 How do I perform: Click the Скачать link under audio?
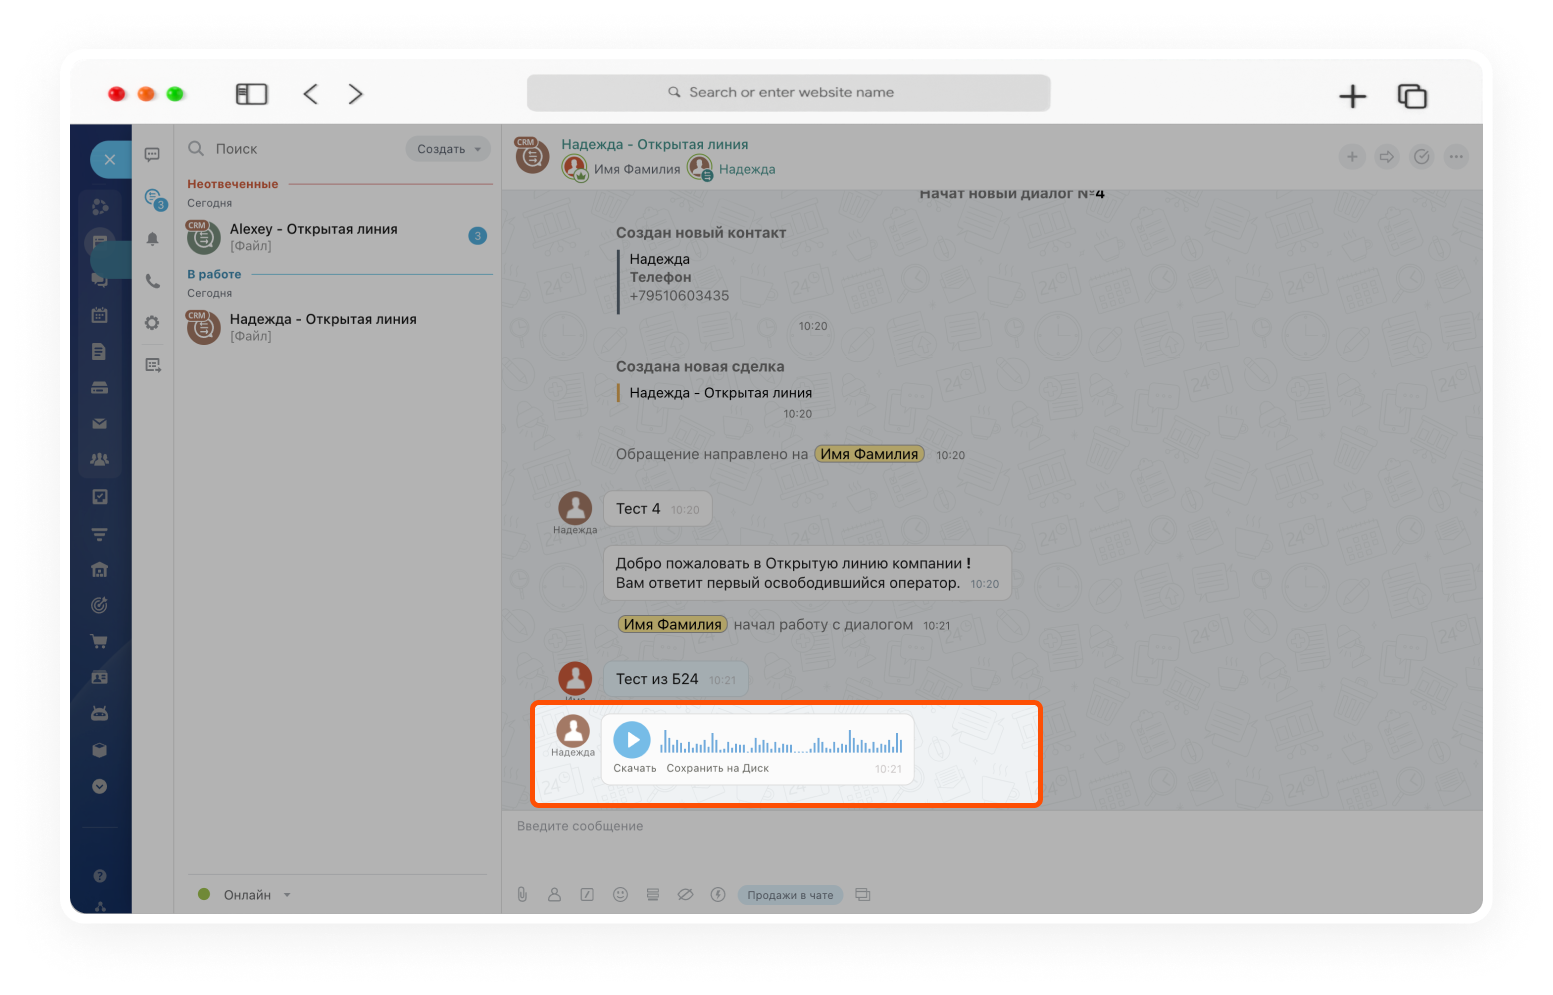(x=634, y=769)
